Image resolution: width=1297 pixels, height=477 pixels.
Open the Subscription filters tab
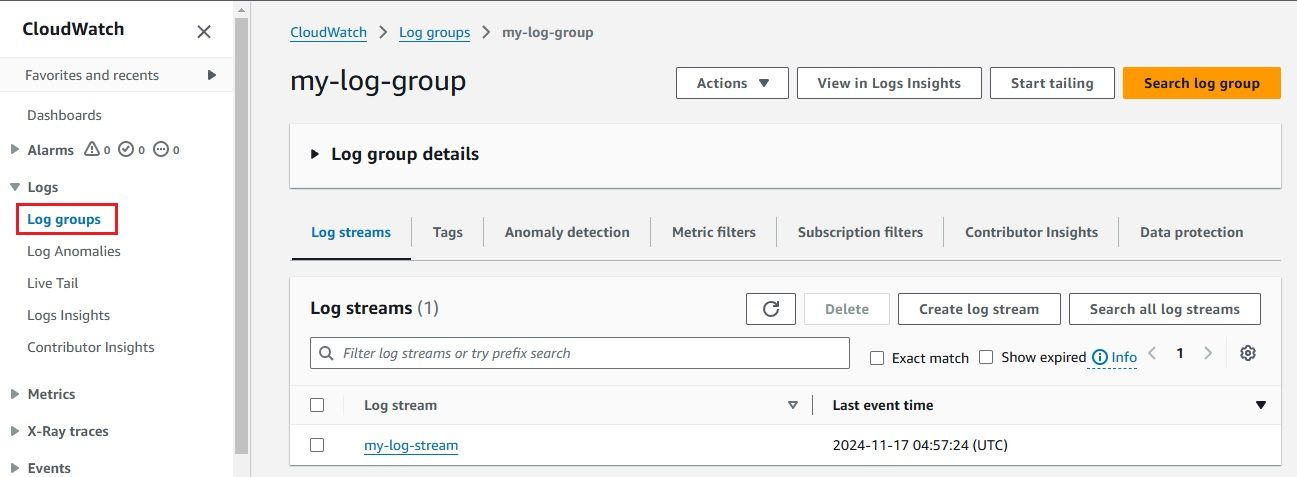point(860,232)
